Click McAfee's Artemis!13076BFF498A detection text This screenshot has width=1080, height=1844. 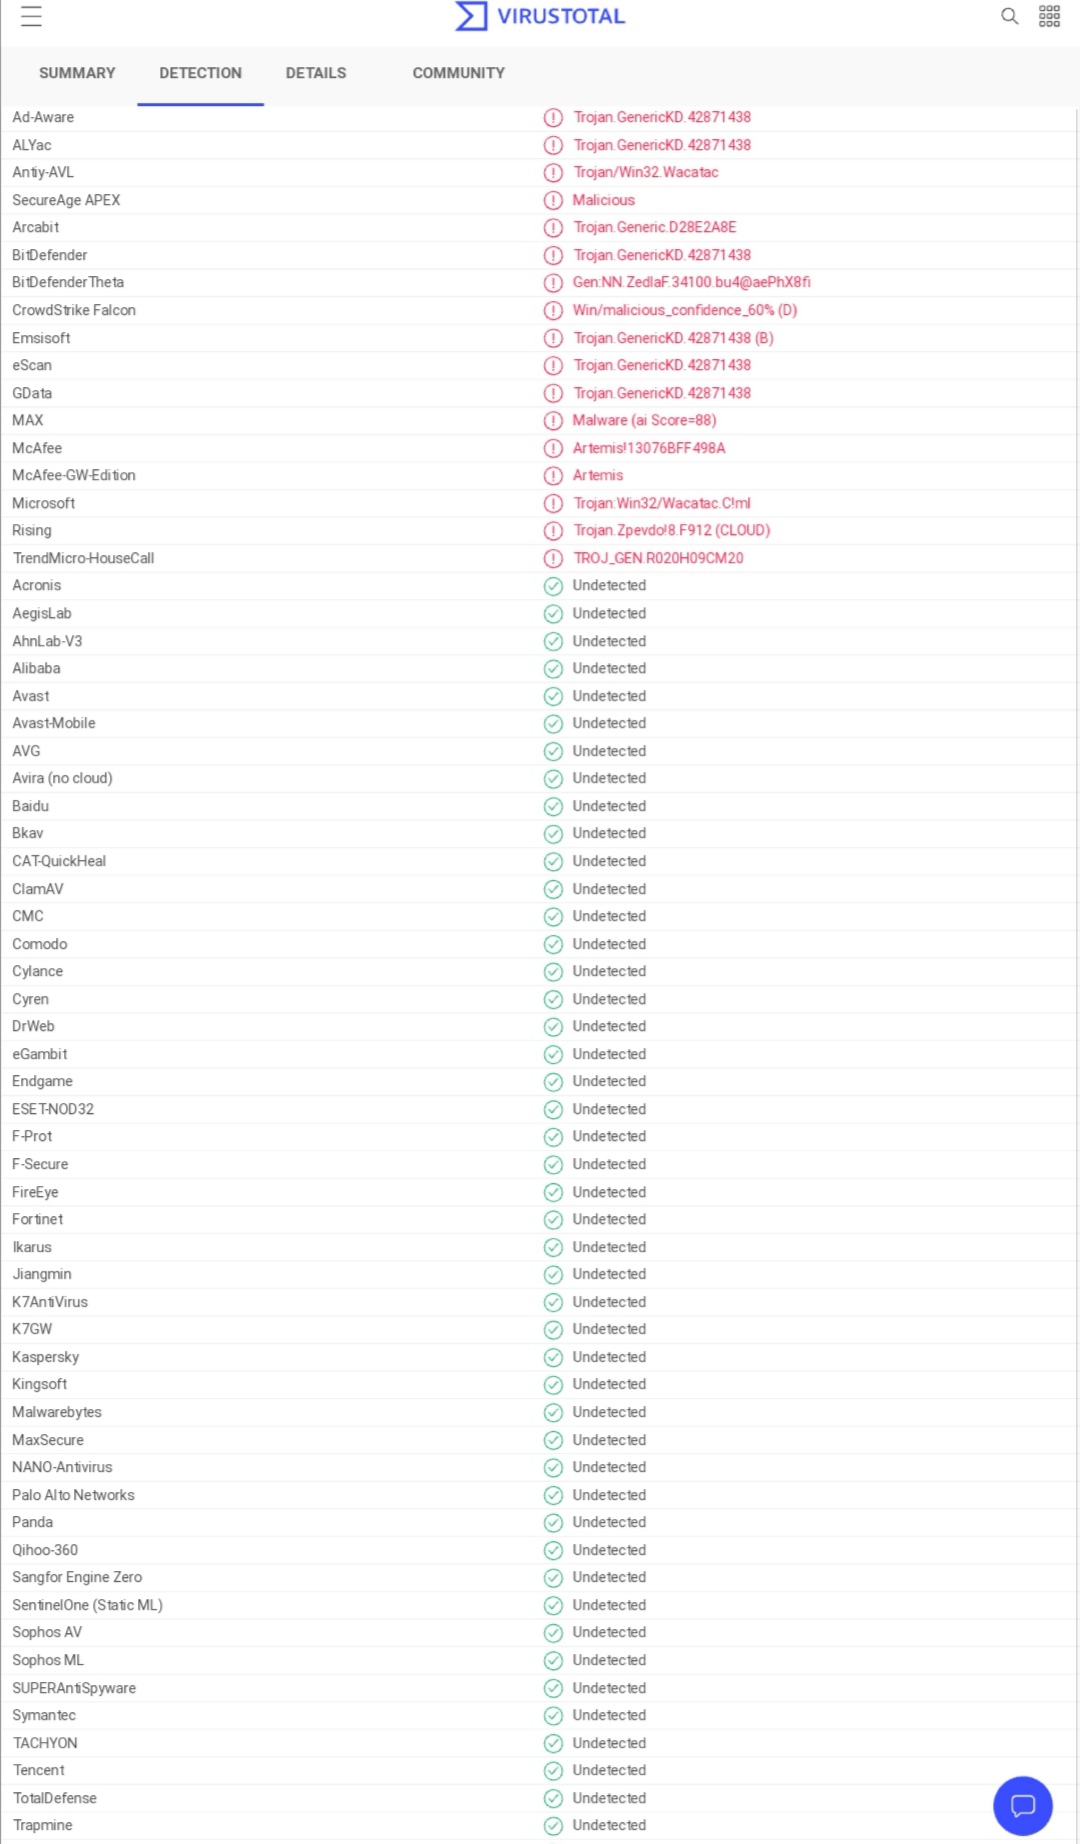tap(649, 448)
